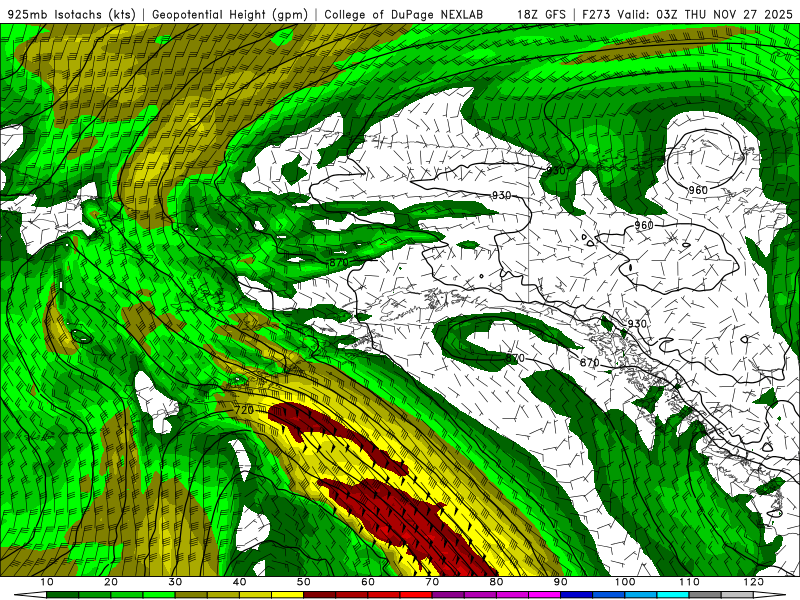The width and height of the screenshot is (800, 600).
Task: Click the 80 value on color scale
Action: pos(496,582)
